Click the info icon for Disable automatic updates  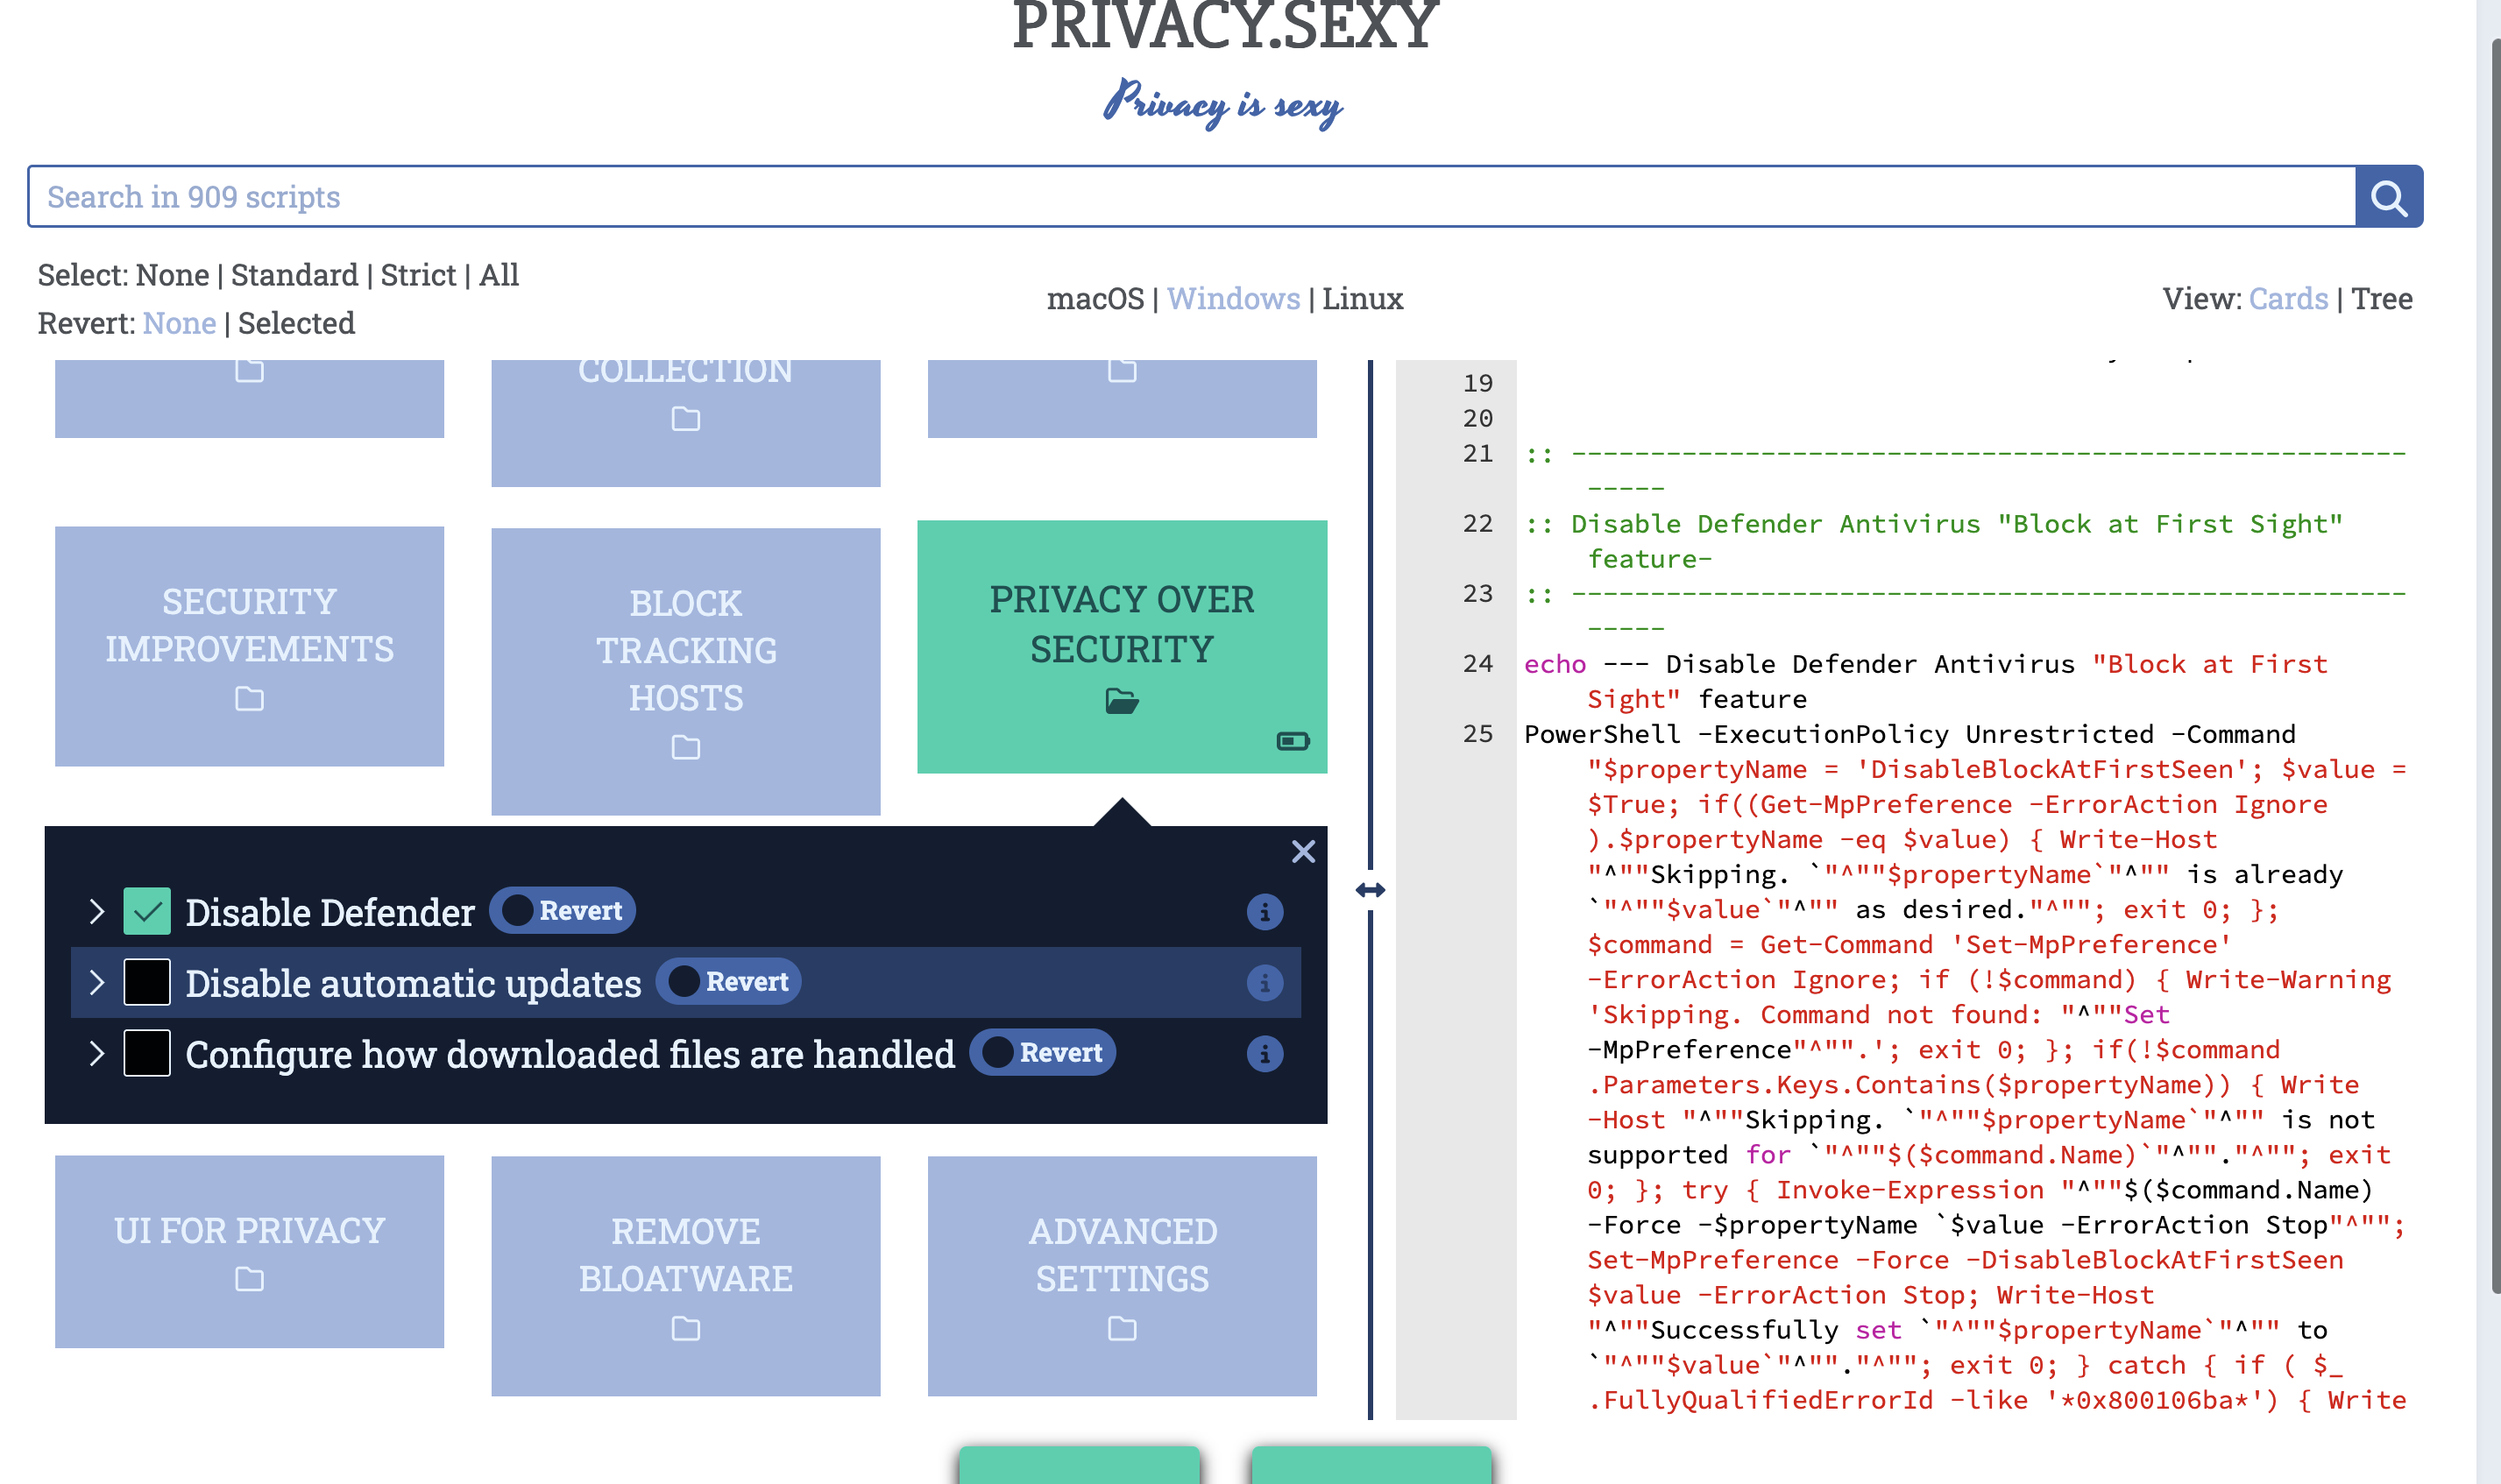(1266, 983)
